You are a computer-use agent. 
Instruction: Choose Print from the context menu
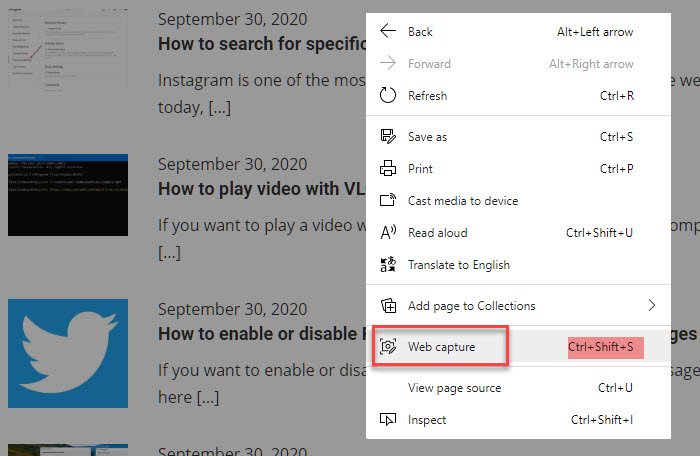coord(421,169)
